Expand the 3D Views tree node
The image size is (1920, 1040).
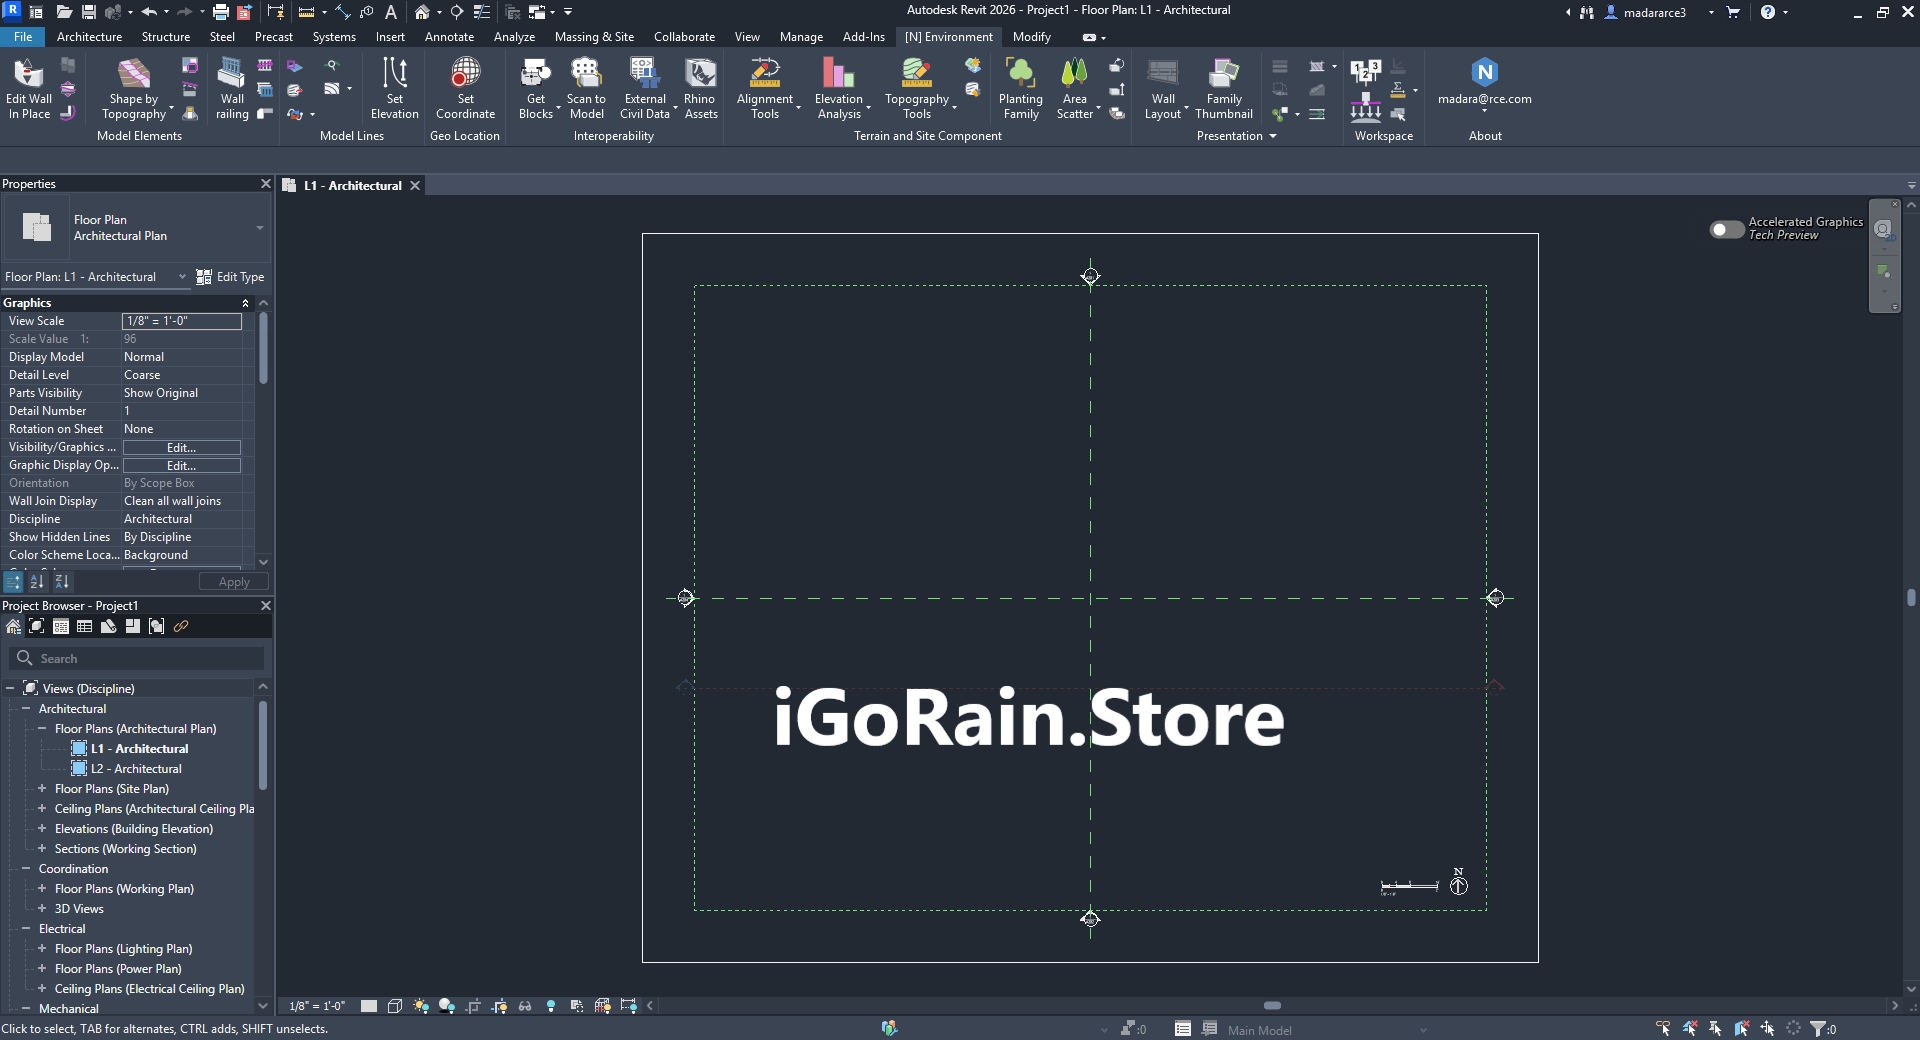[x=42, y=909]
